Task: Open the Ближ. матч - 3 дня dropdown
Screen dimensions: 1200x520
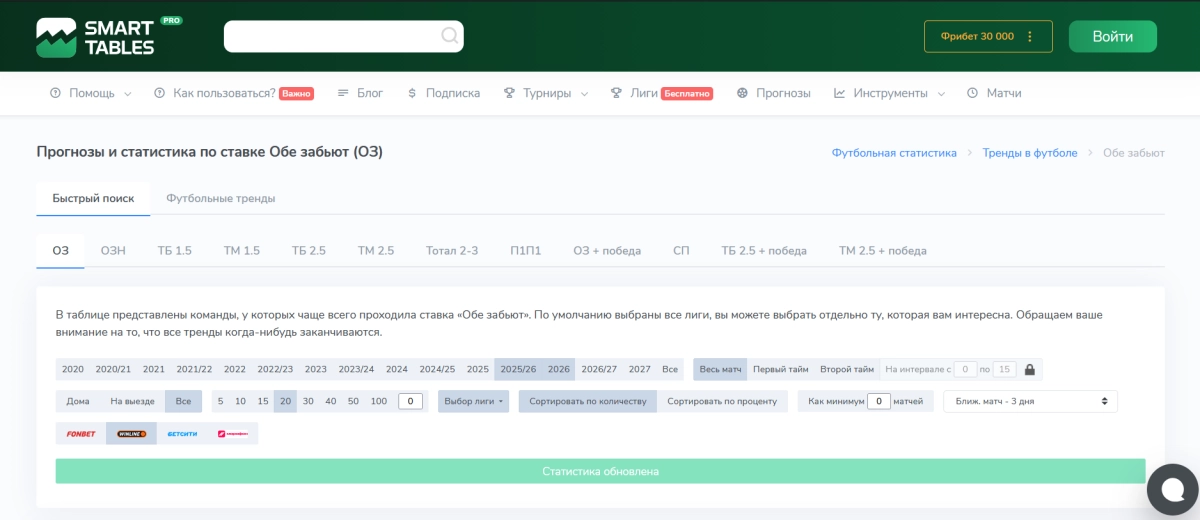Action: (1031, 401)
